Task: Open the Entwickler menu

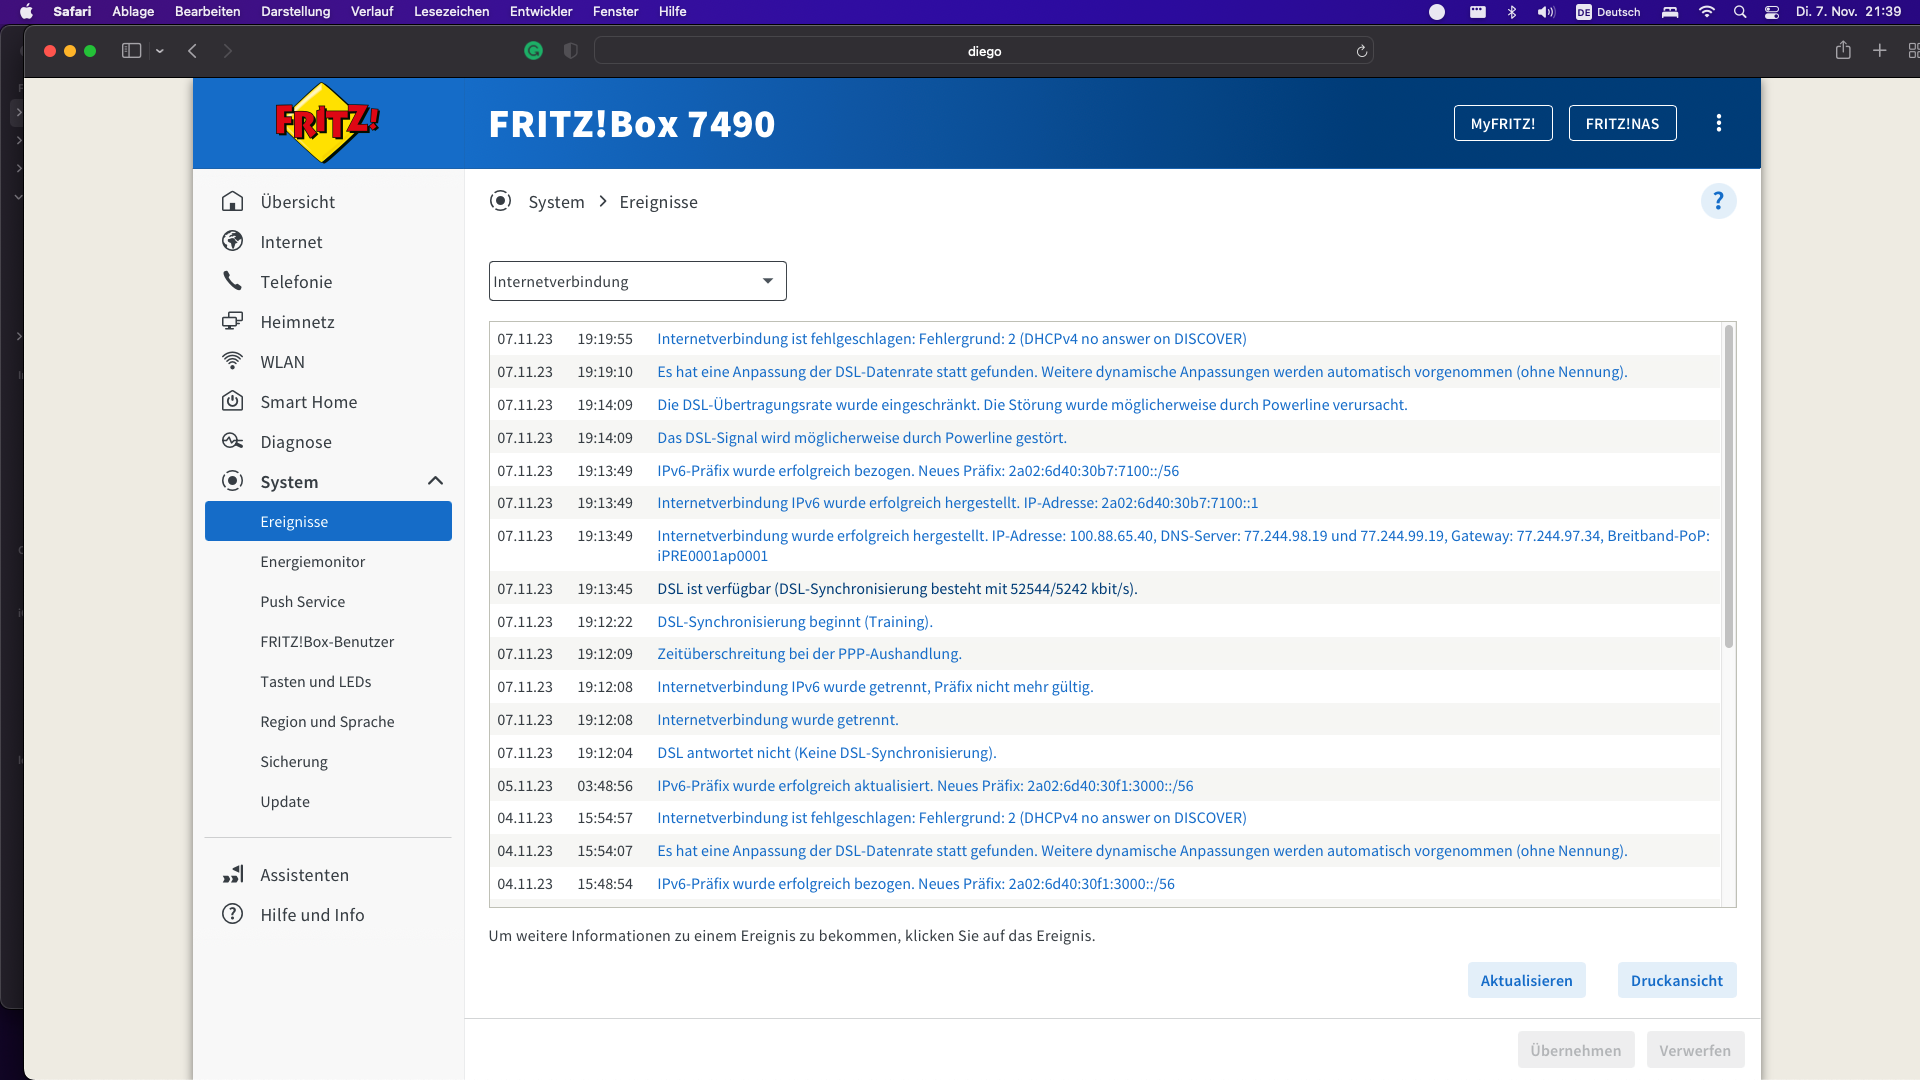Action: click(x=540, y=11)
